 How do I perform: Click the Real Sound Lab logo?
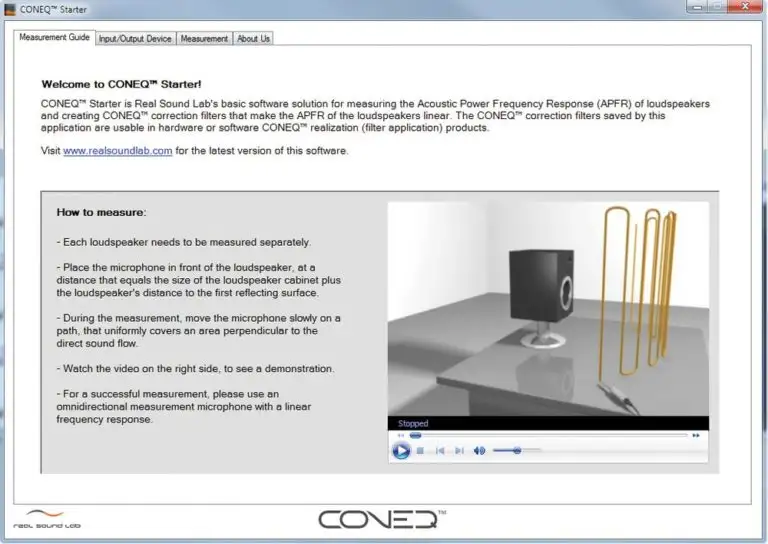pyautogui.click(x=47, y=519)
